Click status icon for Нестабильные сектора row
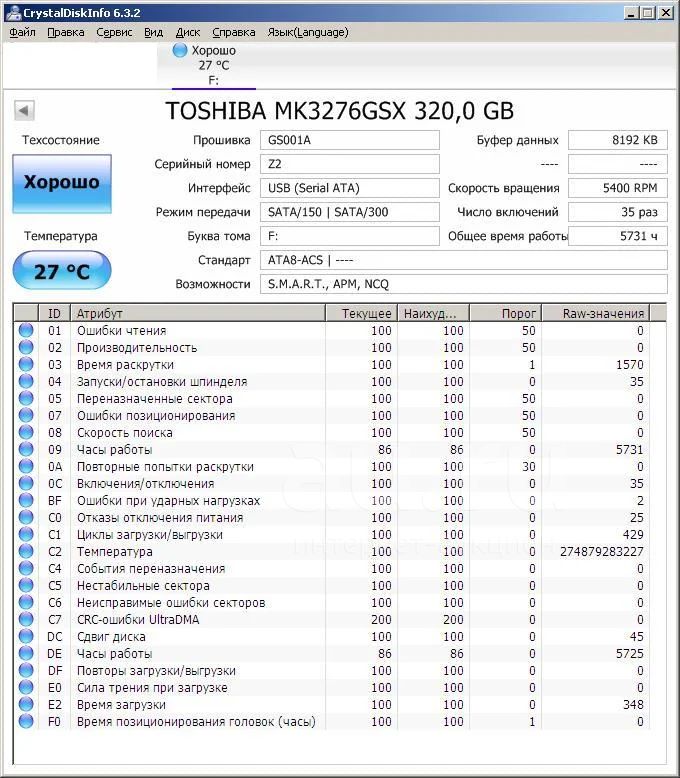680x778 pixels. [26, 585]
